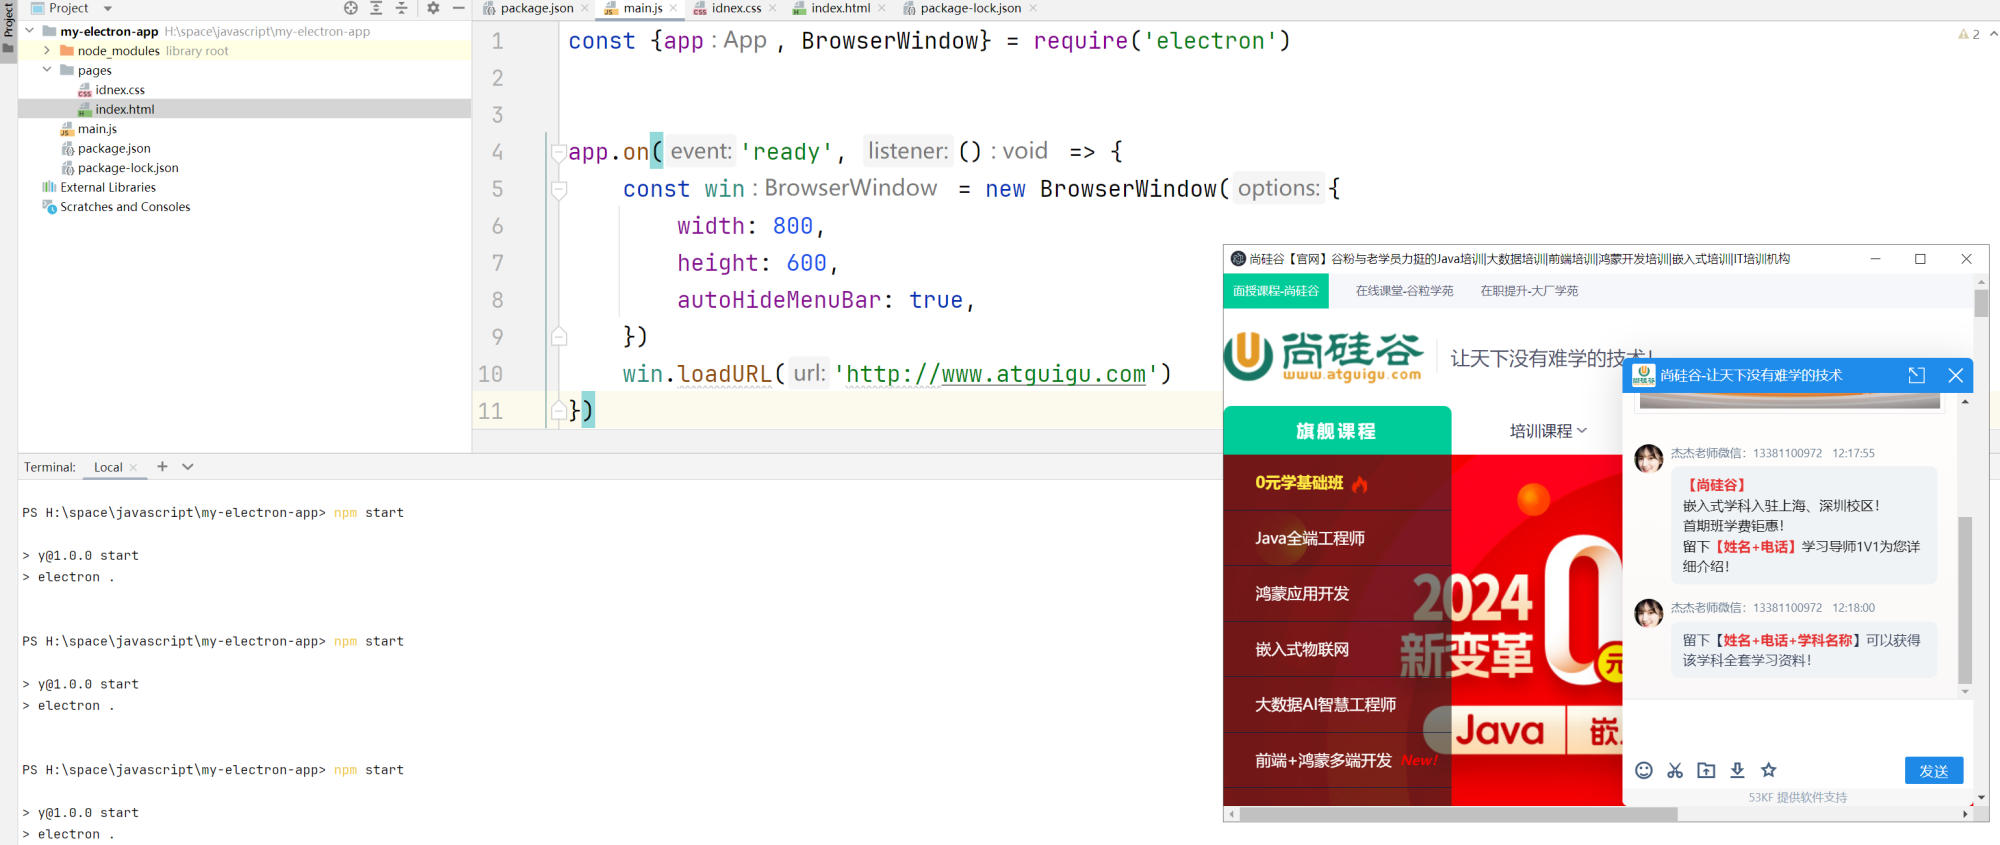Click the 旗舰课程 header button
The height and width of the screenshot is (845, 2000).
[x=1336, y=431]
